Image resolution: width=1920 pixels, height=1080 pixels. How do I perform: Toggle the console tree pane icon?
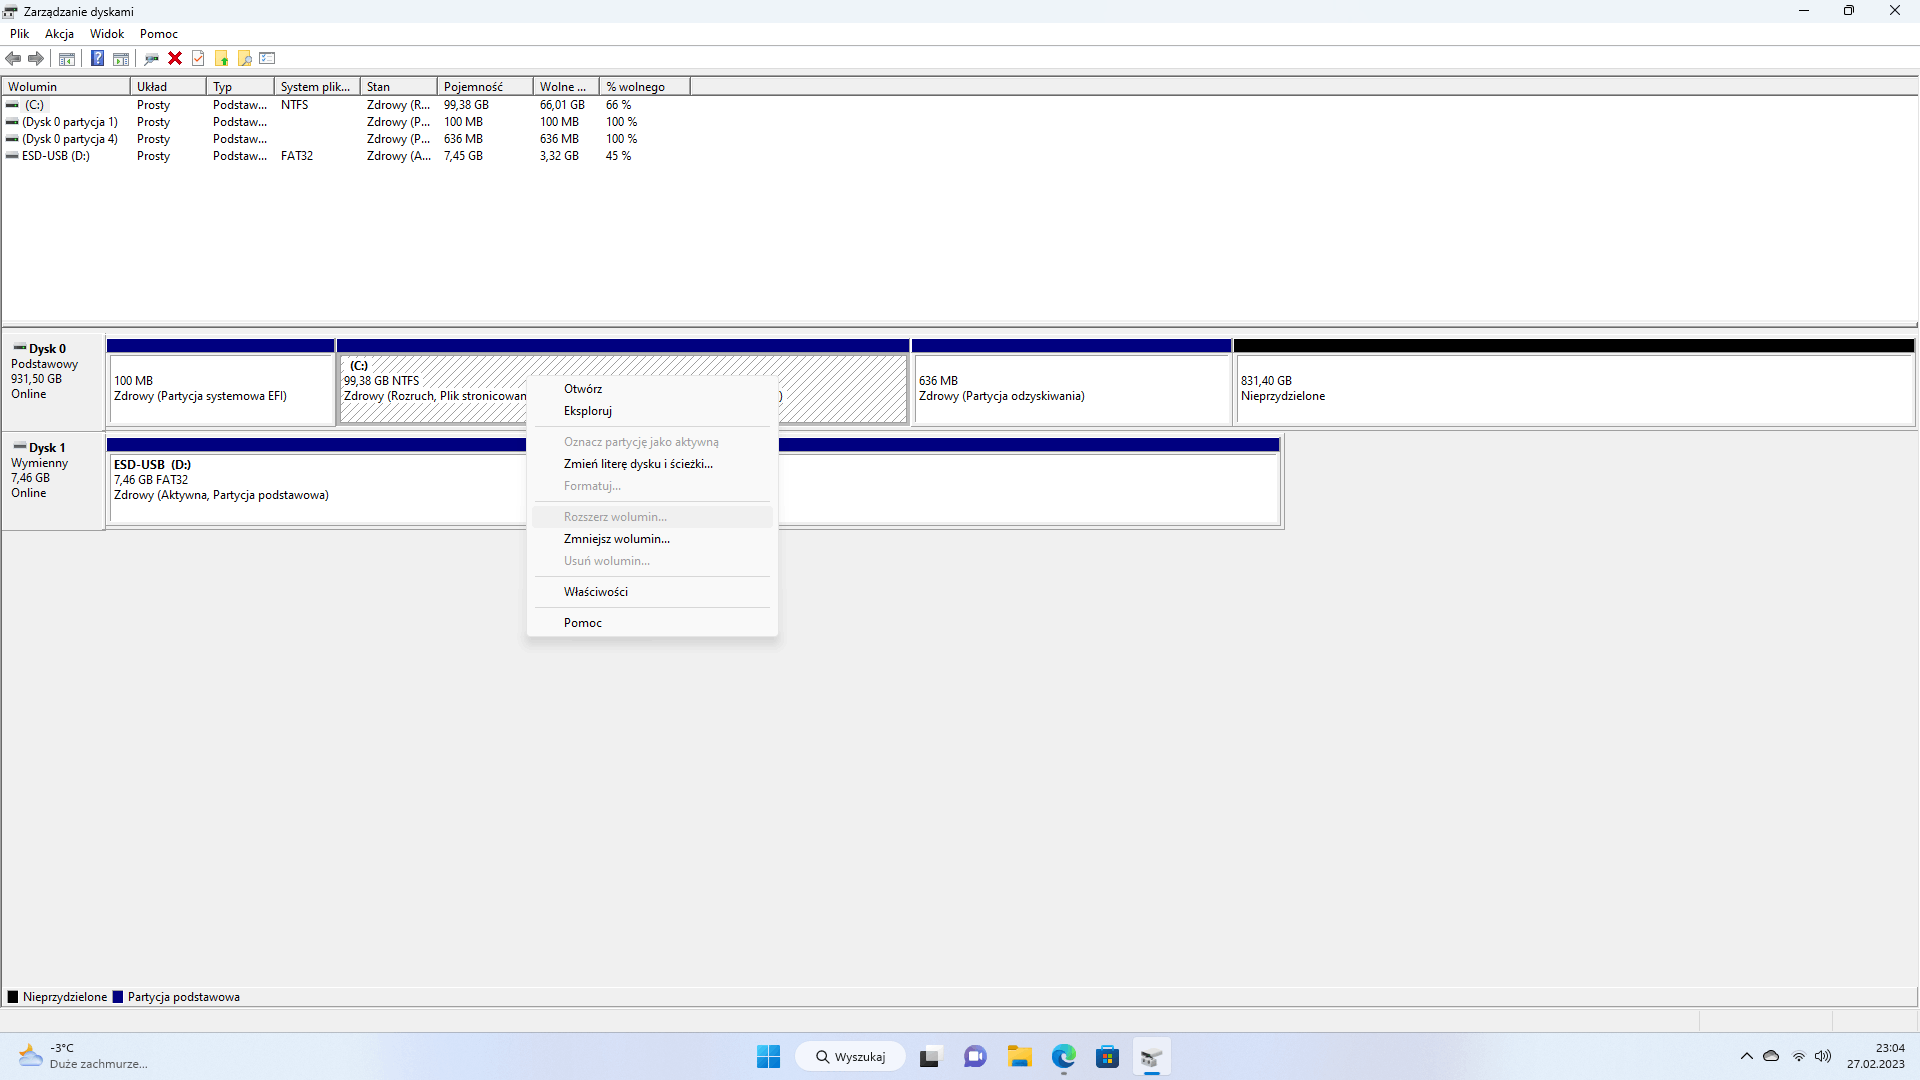(67, 59)
